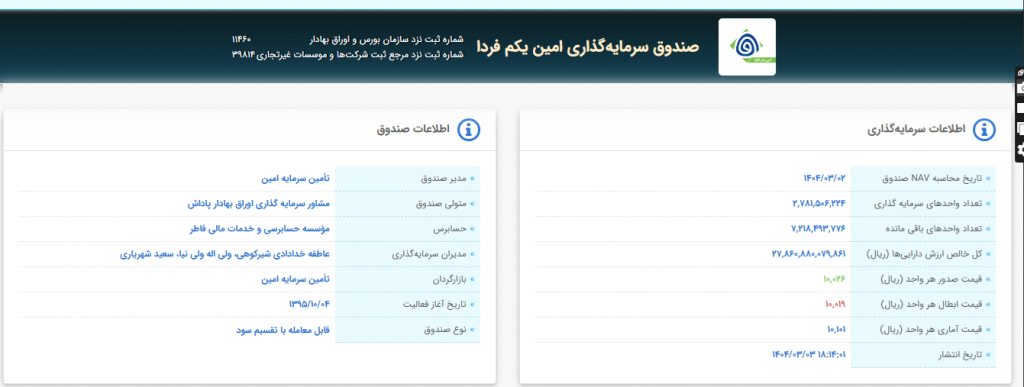Screen dimensions: 1024x387
Task: Select investment units count ۲,۷۸۱,۵۰۶,۲۲۴
Action: click(819, 204)
